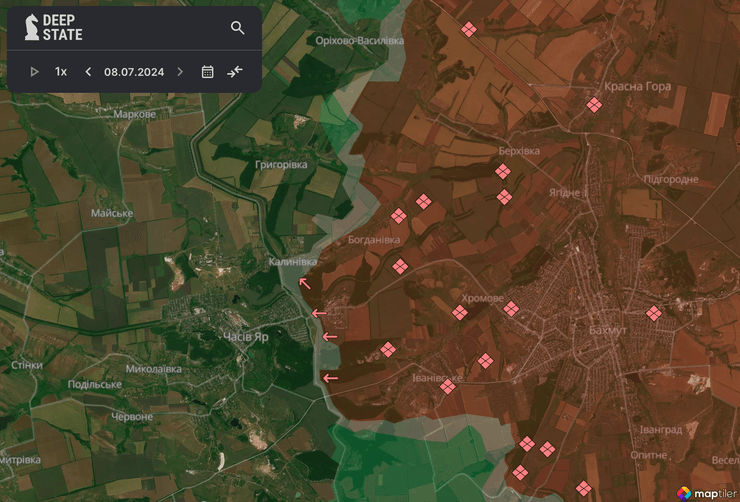The image size is (740, 502).
Task: Go to the previous date with left chevron
Action: click(x=88, y=72)
